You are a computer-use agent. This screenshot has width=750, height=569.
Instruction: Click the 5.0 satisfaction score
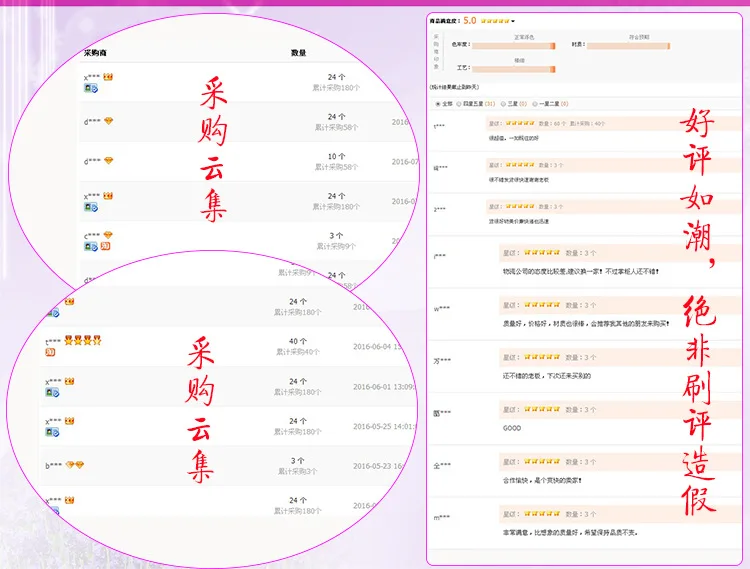[x=470, y=21]
